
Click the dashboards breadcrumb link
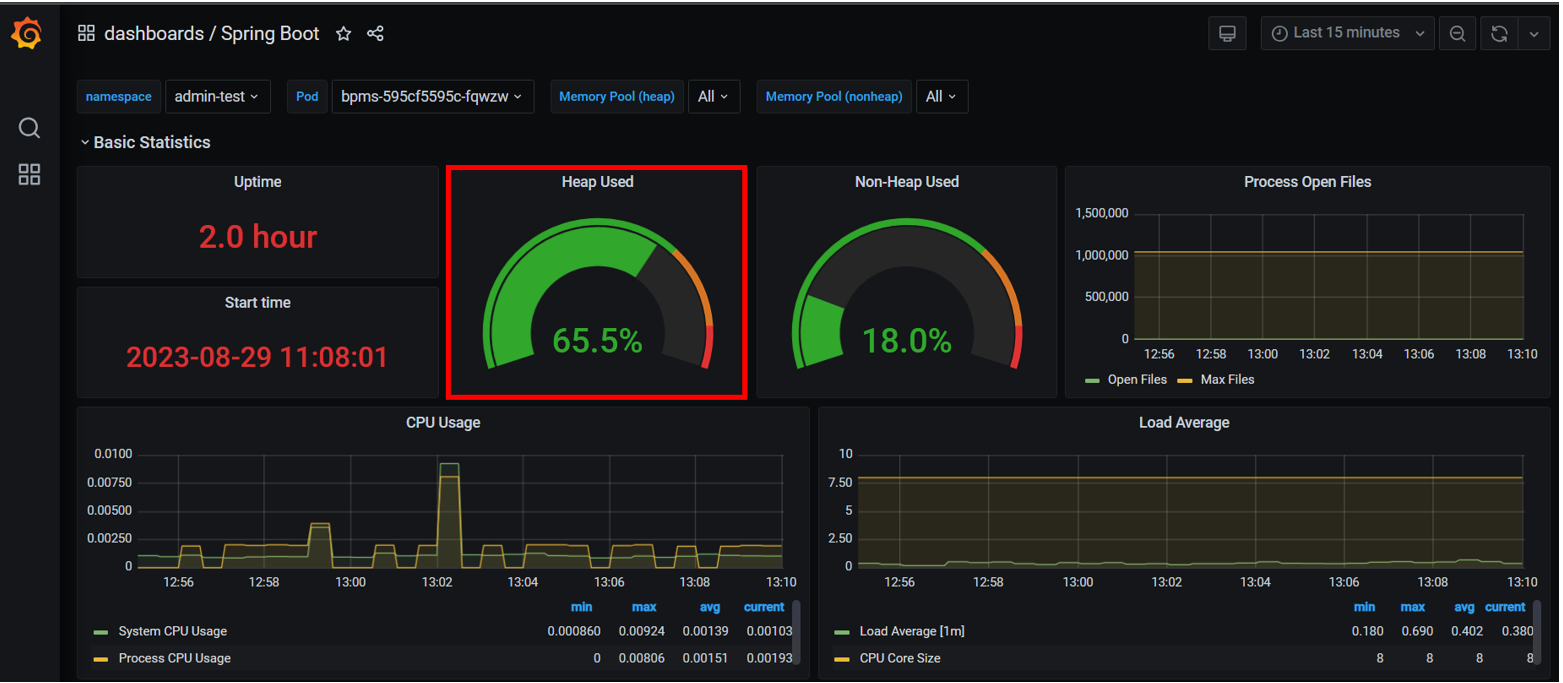point(154,34)
